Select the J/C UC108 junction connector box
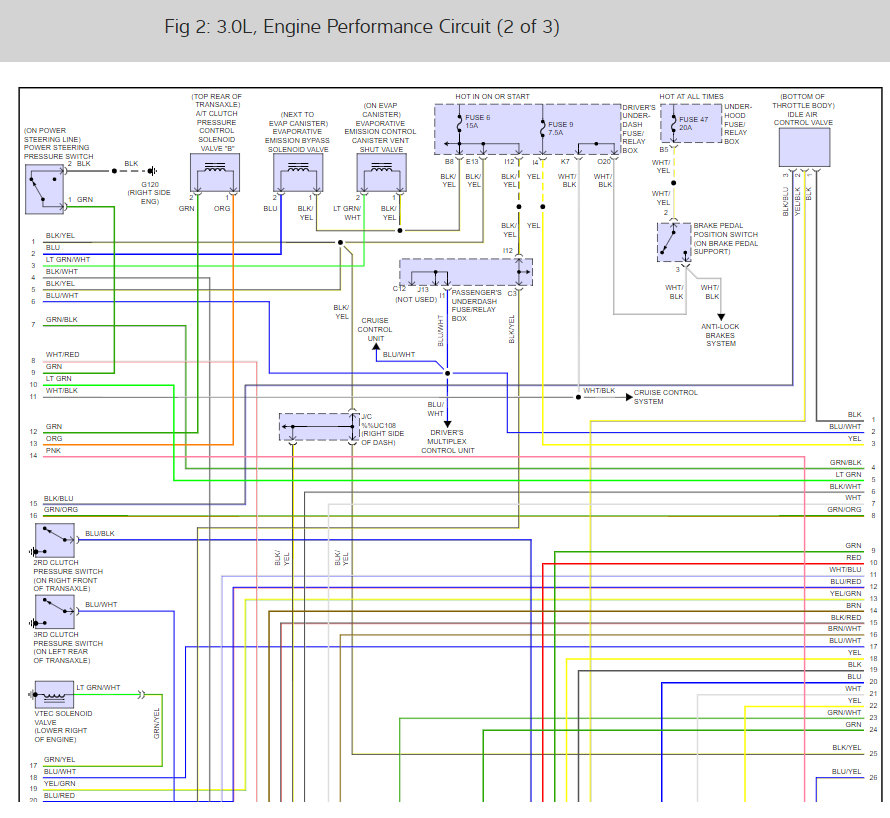Screen dimensions: 890x818 (x=319, y=427)
